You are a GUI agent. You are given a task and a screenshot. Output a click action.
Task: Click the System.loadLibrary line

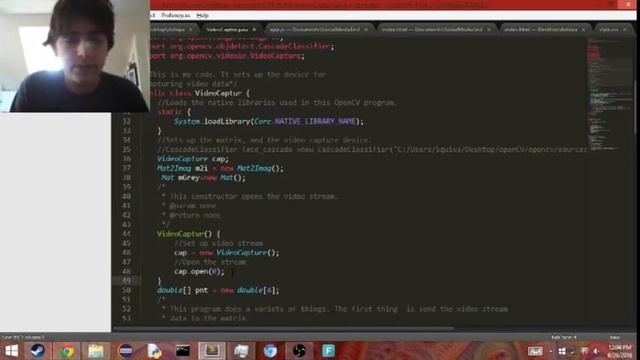coord(269,121)
